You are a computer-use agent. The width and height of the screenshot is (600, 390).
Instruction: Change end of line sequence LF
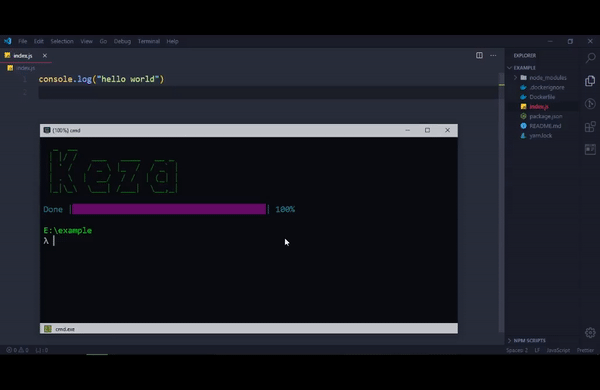(537, 350)
